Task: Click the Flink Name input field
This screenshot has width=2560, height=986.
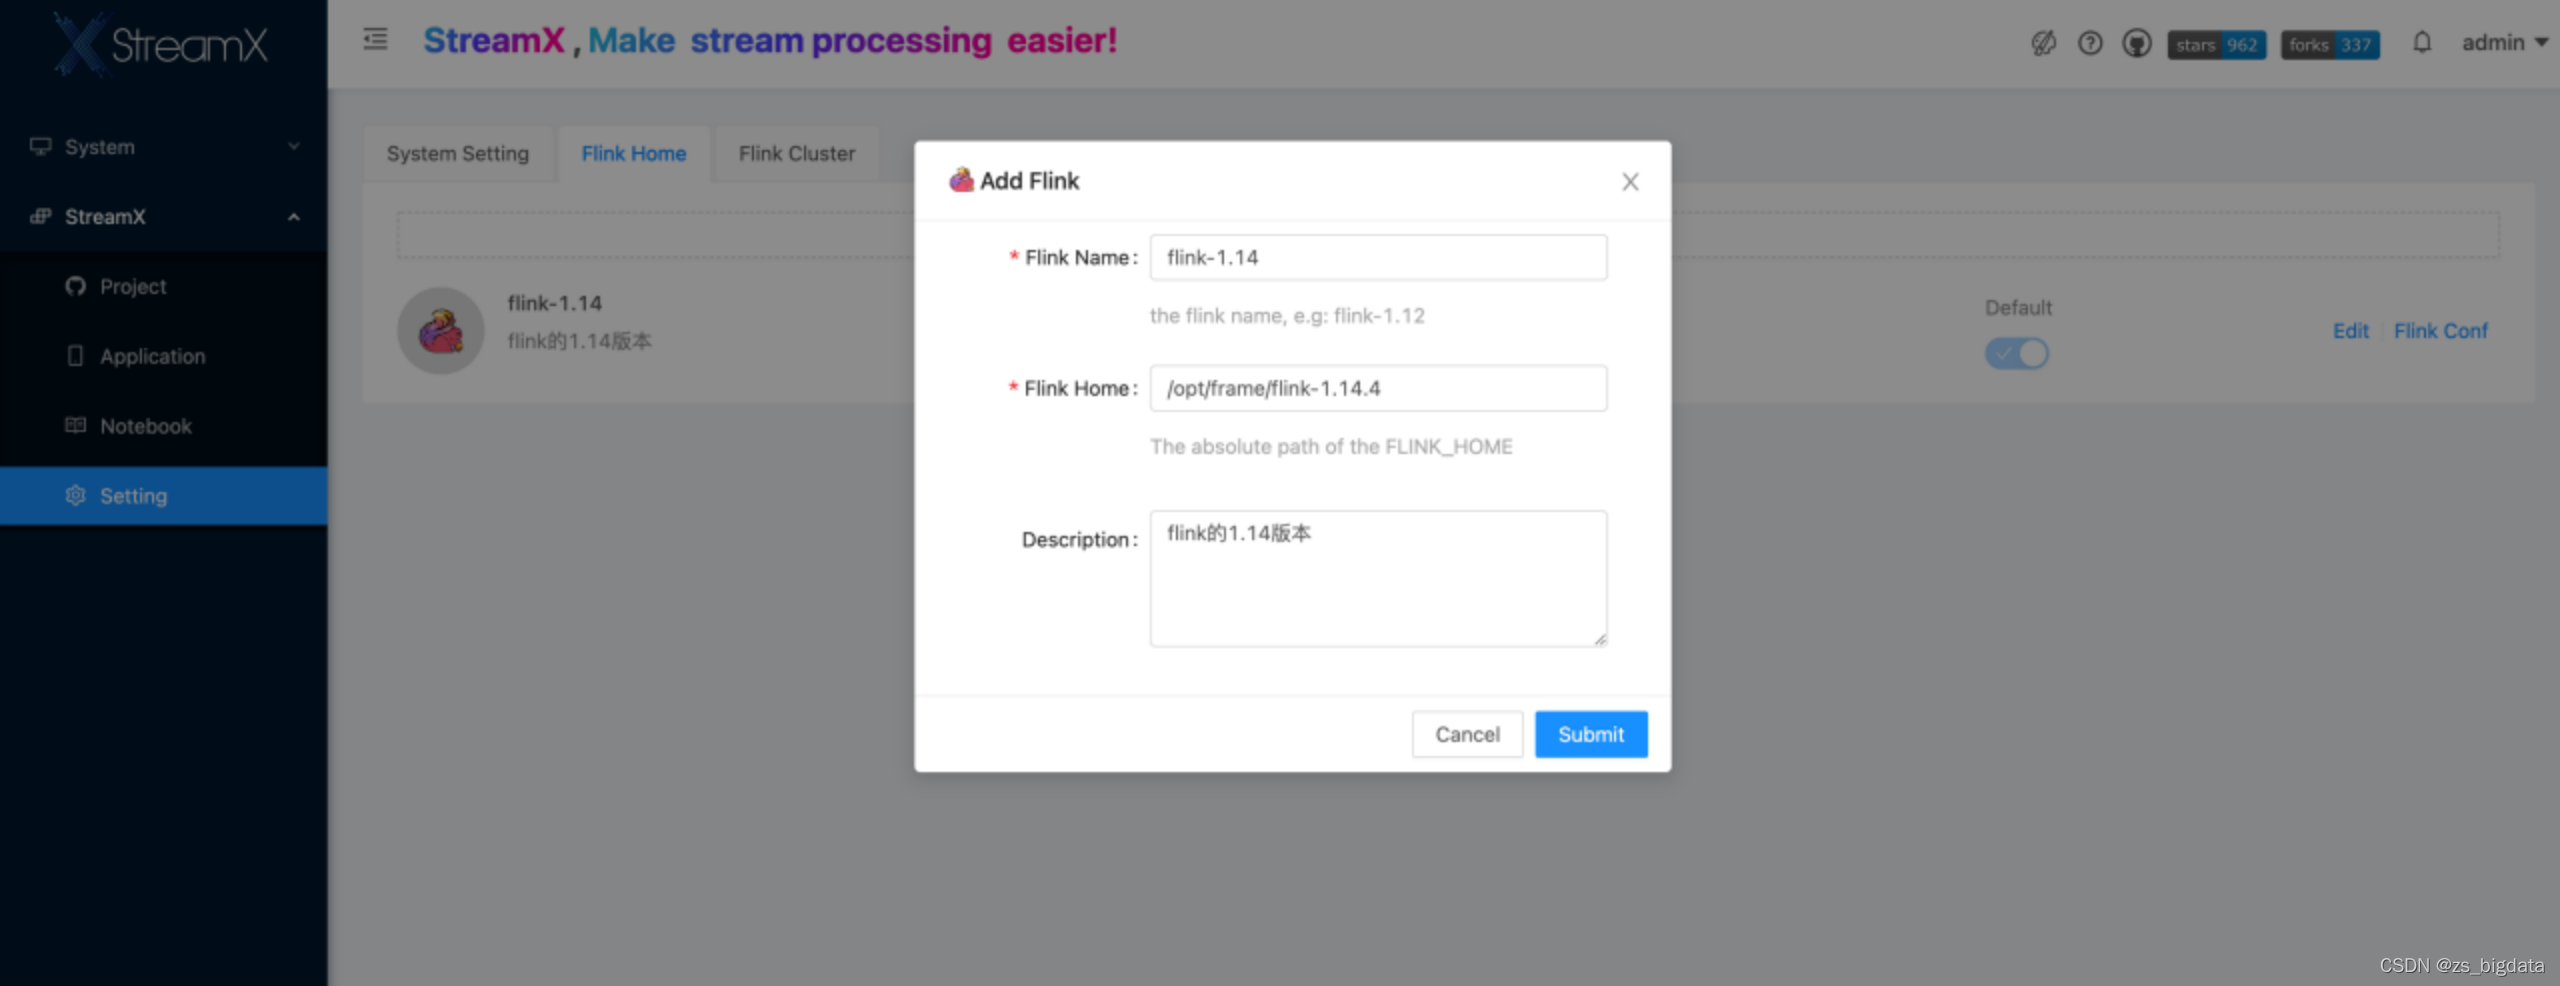Action: [1378, 258]
